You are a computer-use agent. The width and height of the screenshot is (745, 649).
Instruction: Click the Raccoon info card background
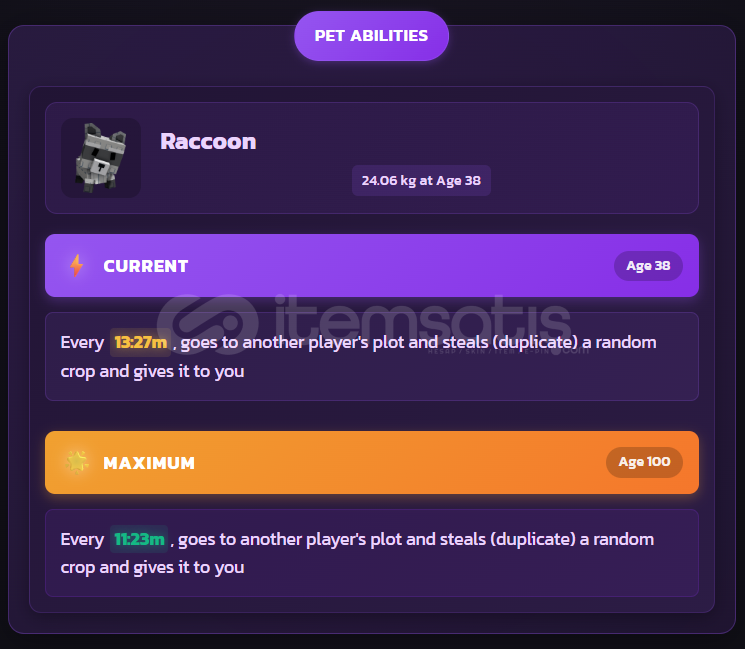372,158
